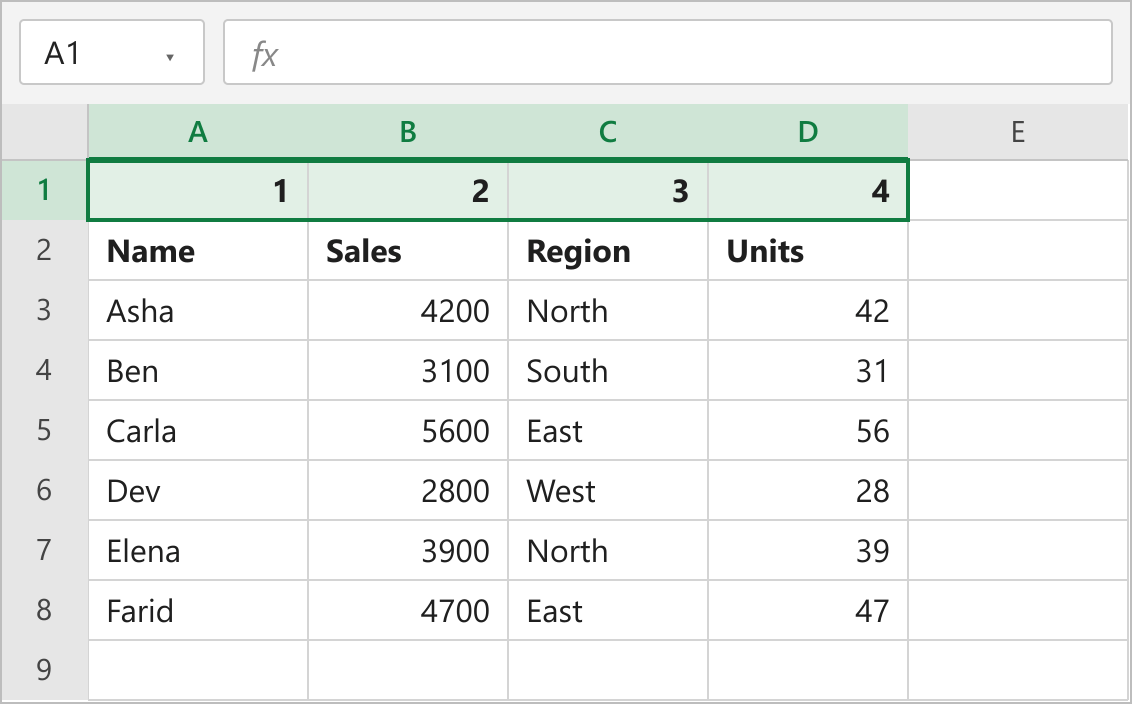Select the cell with 42

pos(808,310)
